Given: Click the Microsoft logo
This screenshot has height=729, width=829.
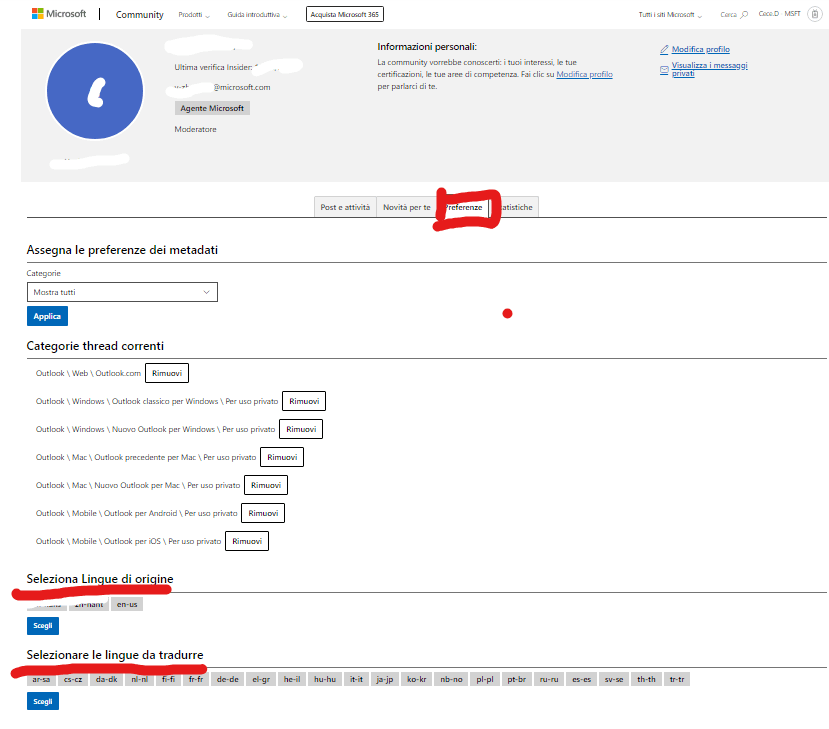Looking at the screenshot, I should pos(59,14).
